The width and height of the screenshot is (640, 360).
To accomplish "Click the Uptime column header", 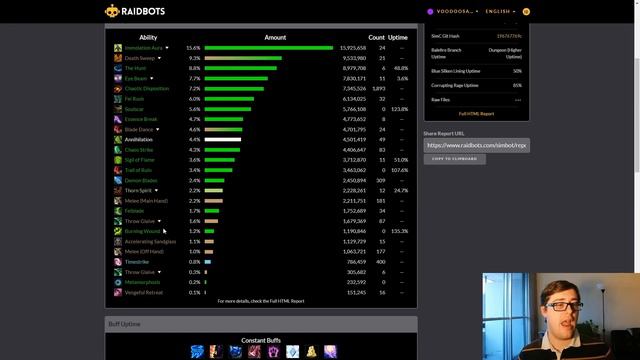I will click(398, 37).
